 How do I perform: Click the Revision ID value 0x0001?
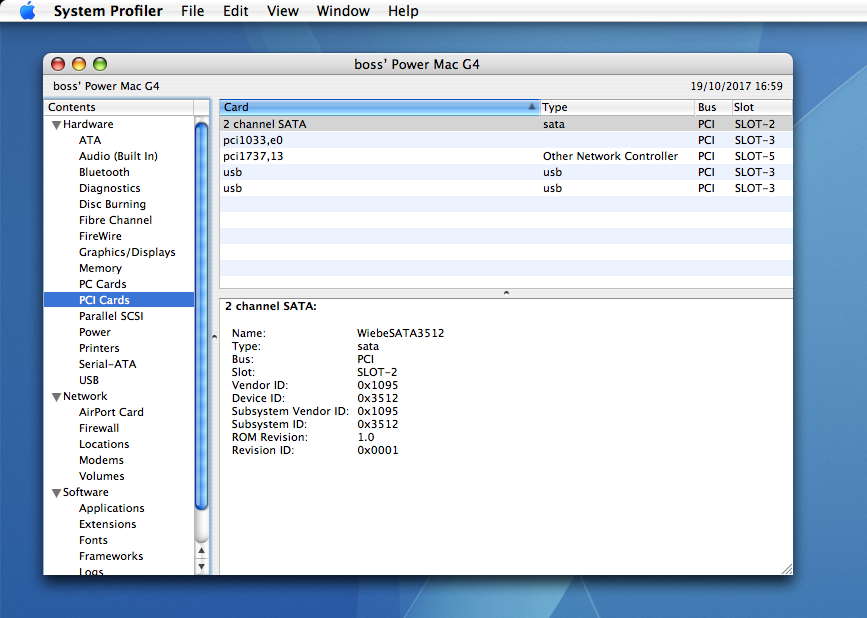pos(378,451)
